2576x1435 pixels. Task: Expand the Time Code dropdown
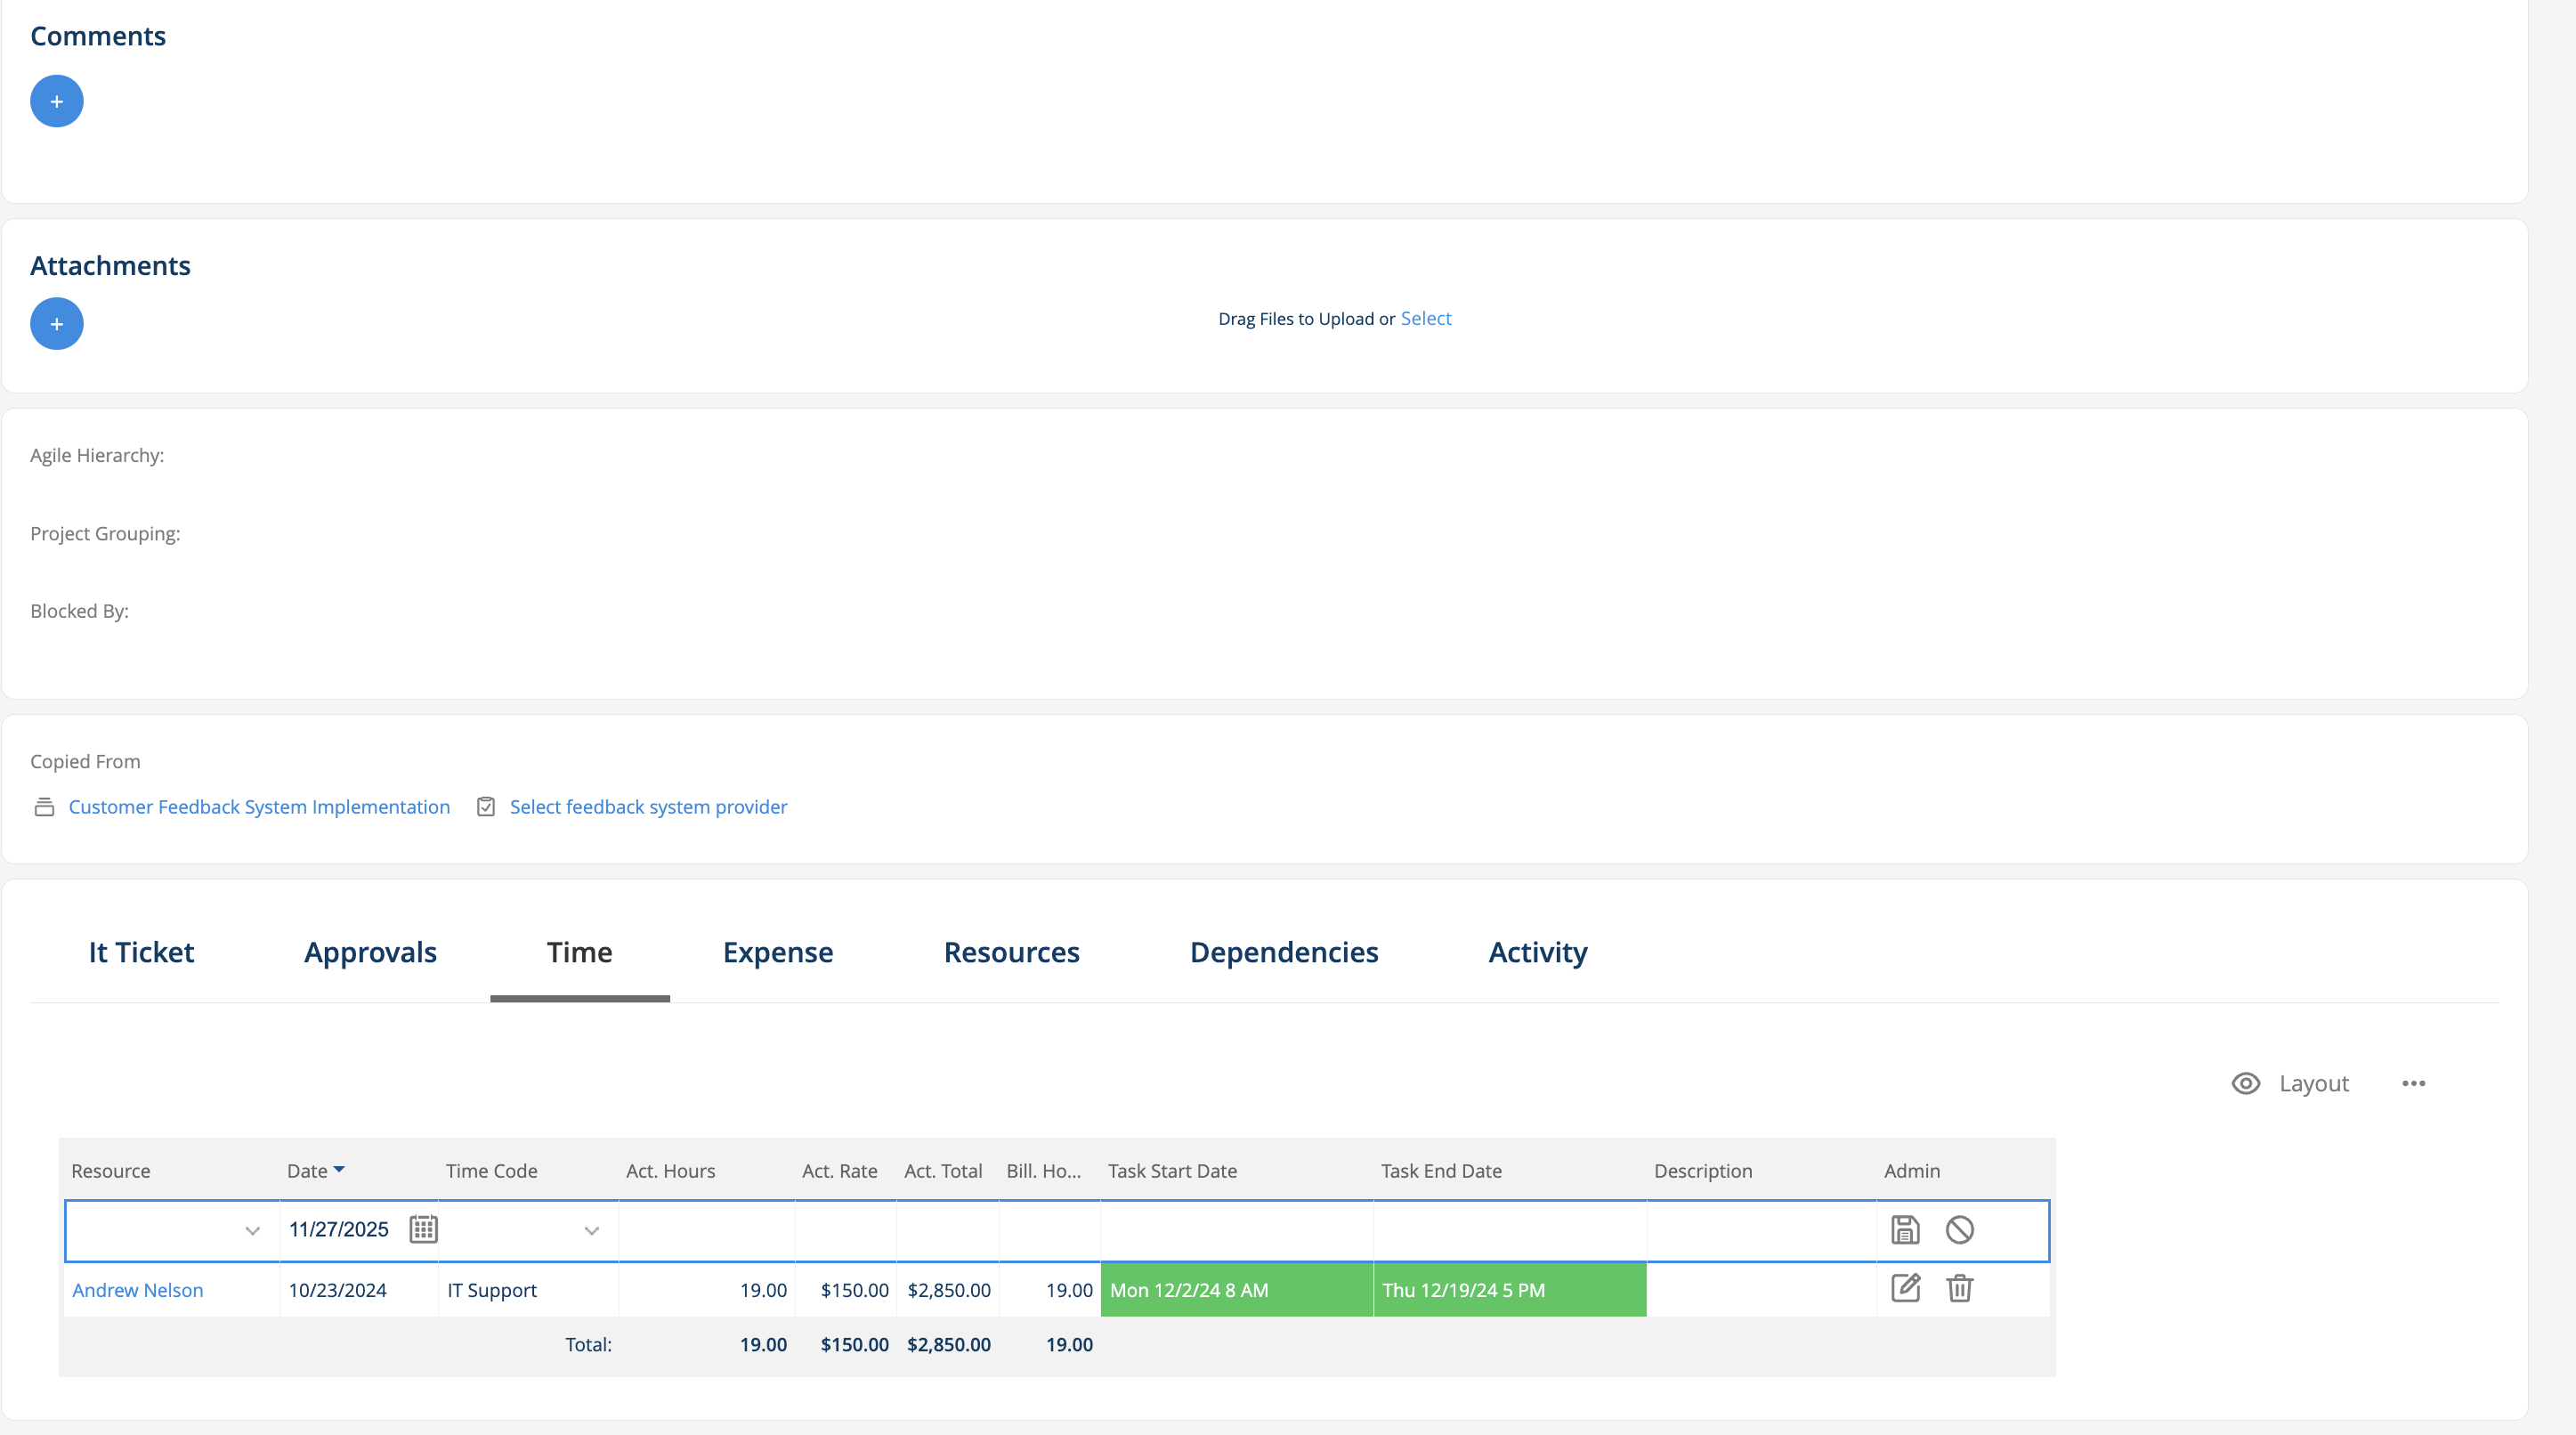pos(591,1231)
